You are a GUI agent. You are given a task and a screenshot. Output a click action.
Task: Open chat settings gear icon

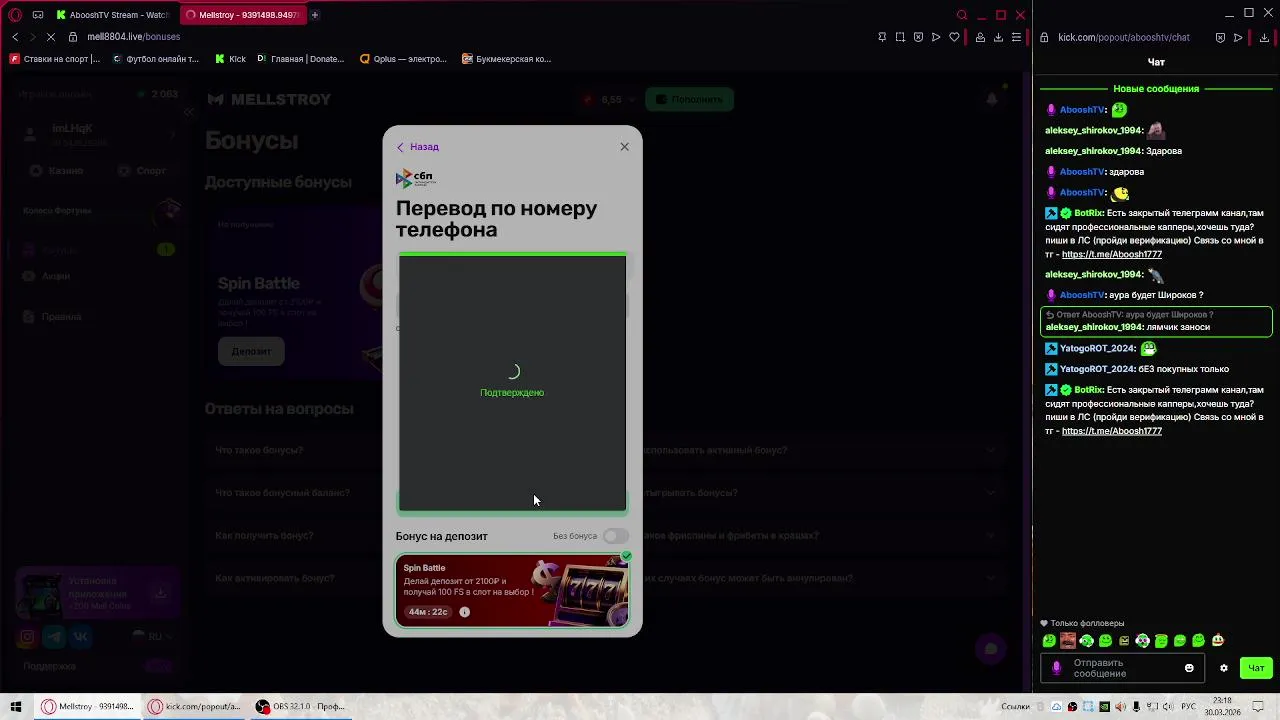pos(1223,668)
